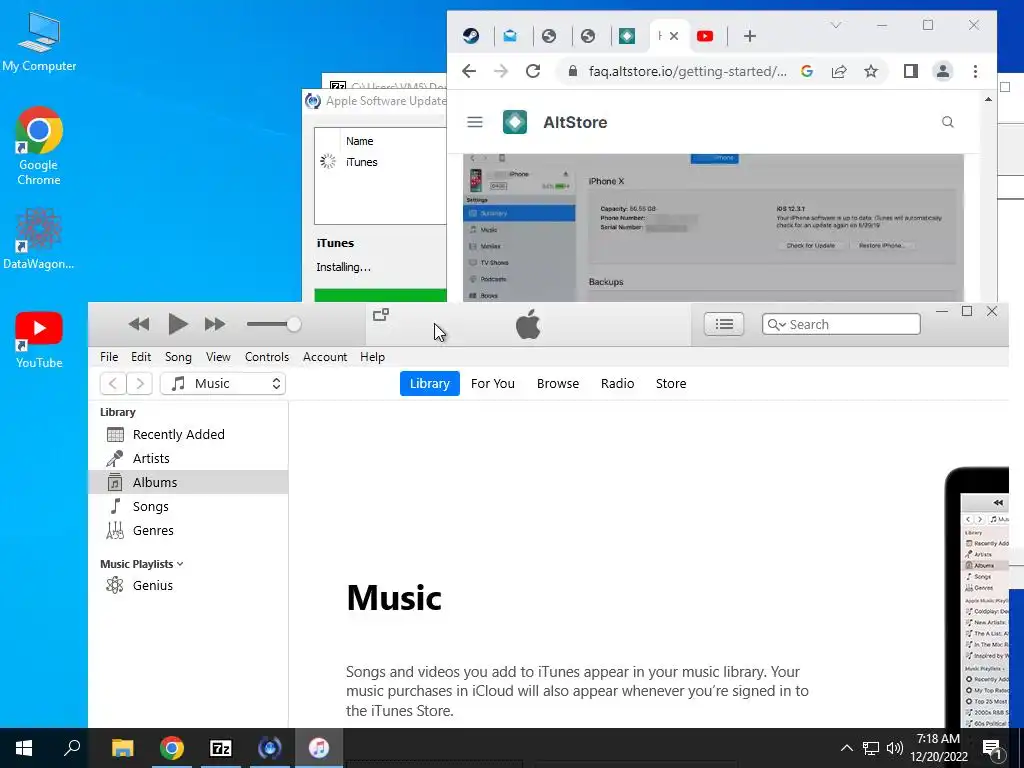The width and height of the screenshot is (1024, 768).
Task: Go back with the iTunes back arrow
Action: (113, 383)
